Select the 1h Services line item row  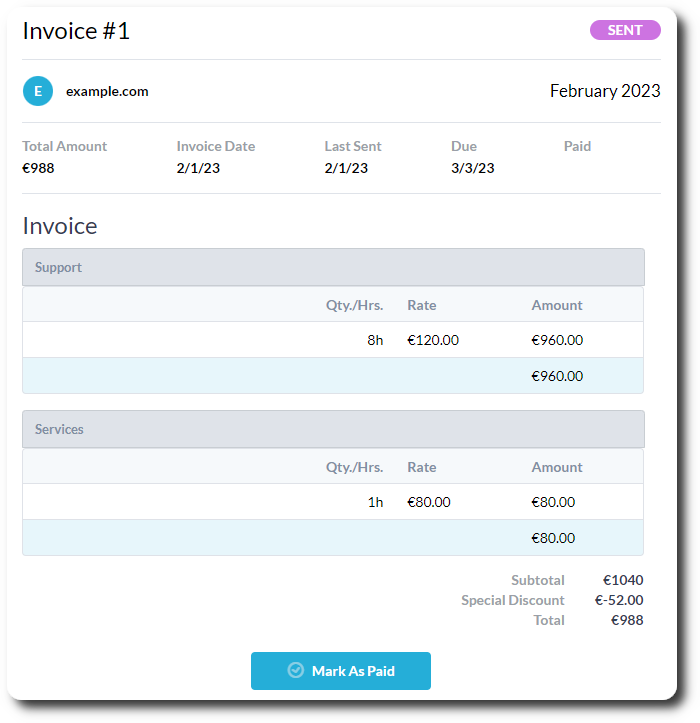(333, 502)
